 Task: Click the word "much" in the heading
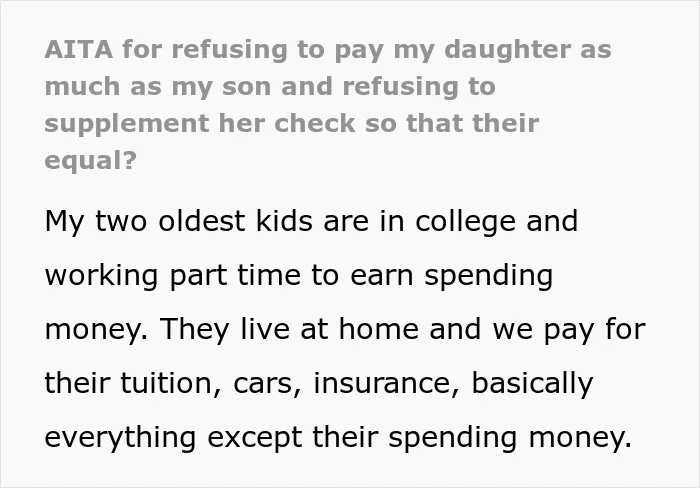(x=82, y=86)
